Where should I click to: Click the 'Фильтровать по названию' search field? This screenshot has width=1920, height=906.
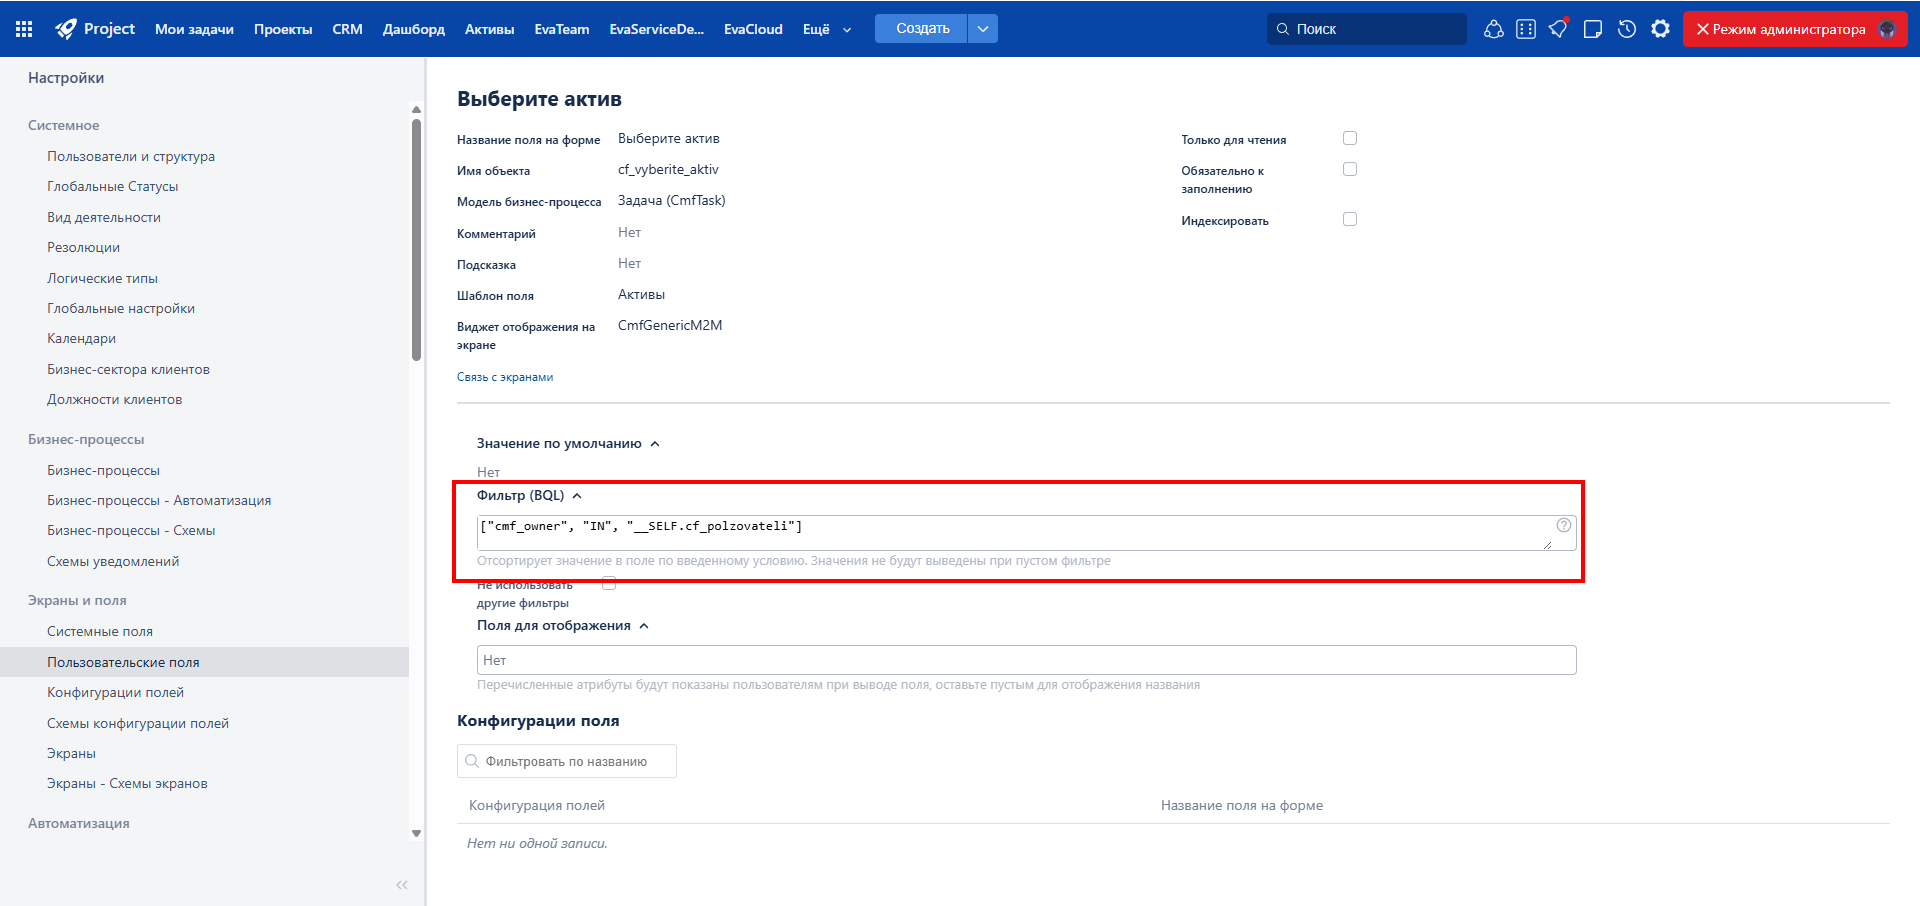click(567, 761)
